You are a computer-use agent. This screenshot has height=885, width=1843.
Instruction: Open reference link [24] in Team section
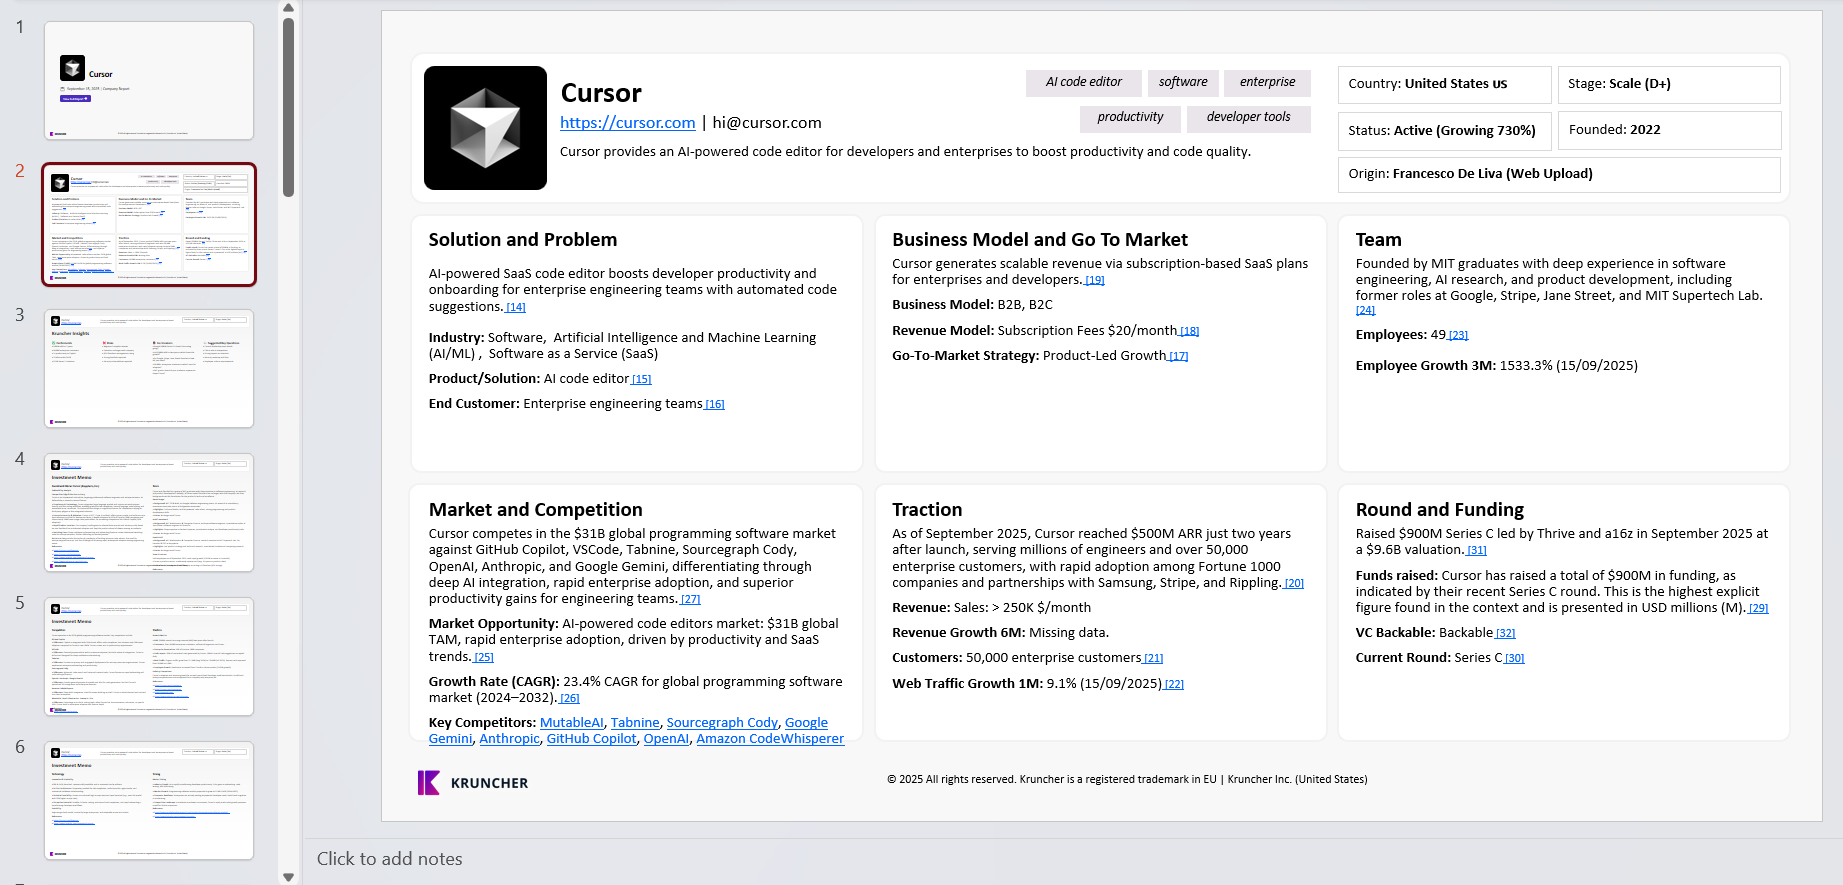coord(1366,311)
